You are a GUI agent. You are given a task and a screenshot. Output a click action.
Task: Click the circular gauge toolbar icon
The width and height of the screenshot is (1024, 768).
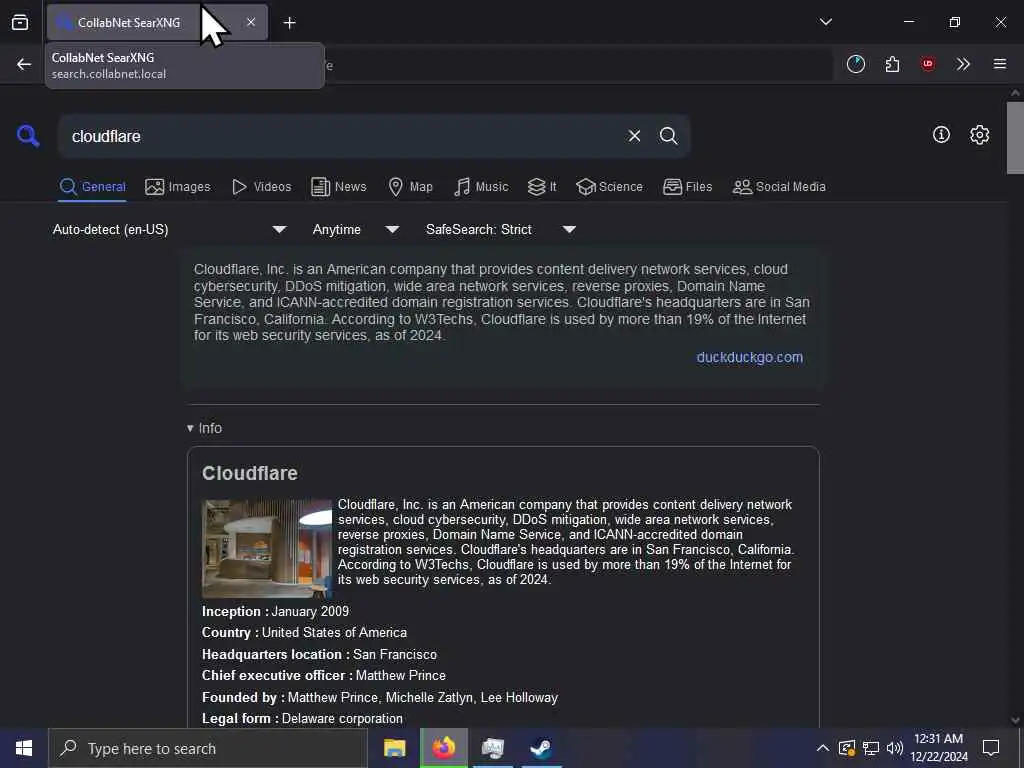[856, 64]
